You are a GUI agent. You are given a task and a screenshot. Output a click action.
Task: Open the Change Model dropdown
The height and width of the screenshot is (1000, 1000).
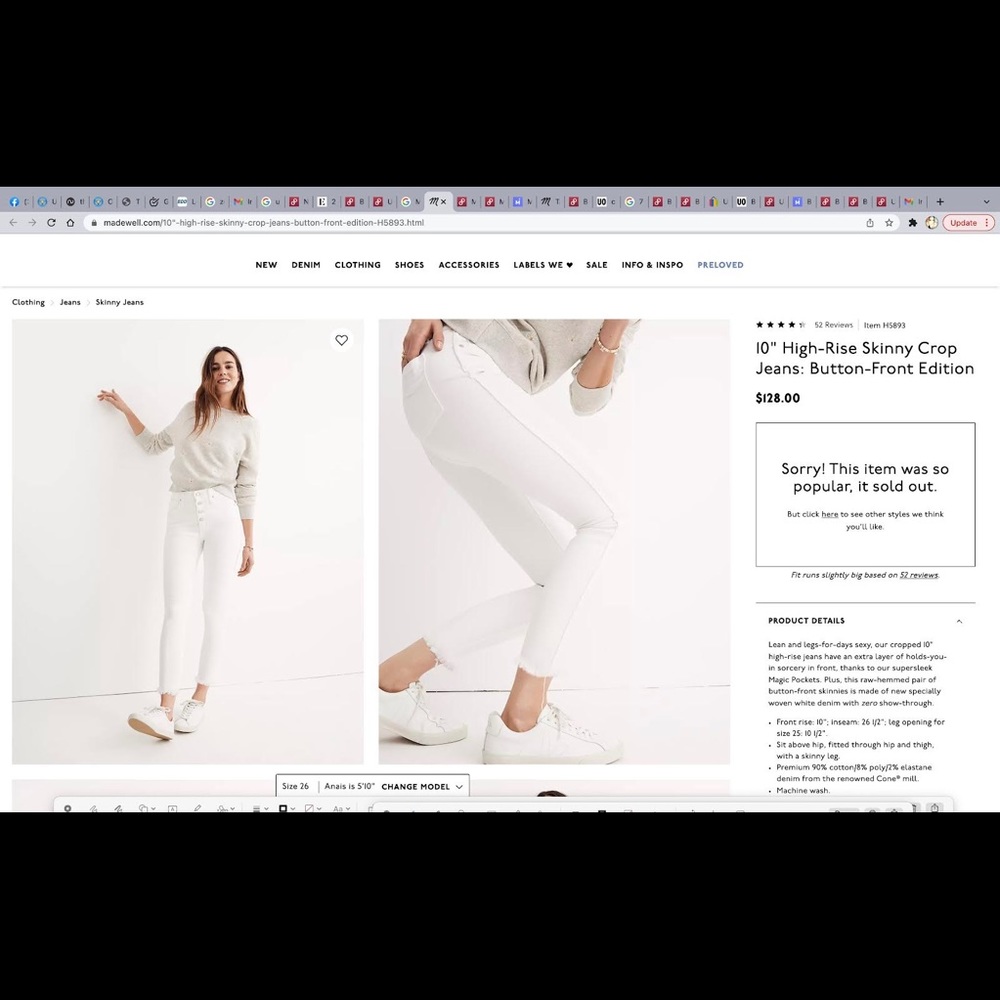pos(422,786)
